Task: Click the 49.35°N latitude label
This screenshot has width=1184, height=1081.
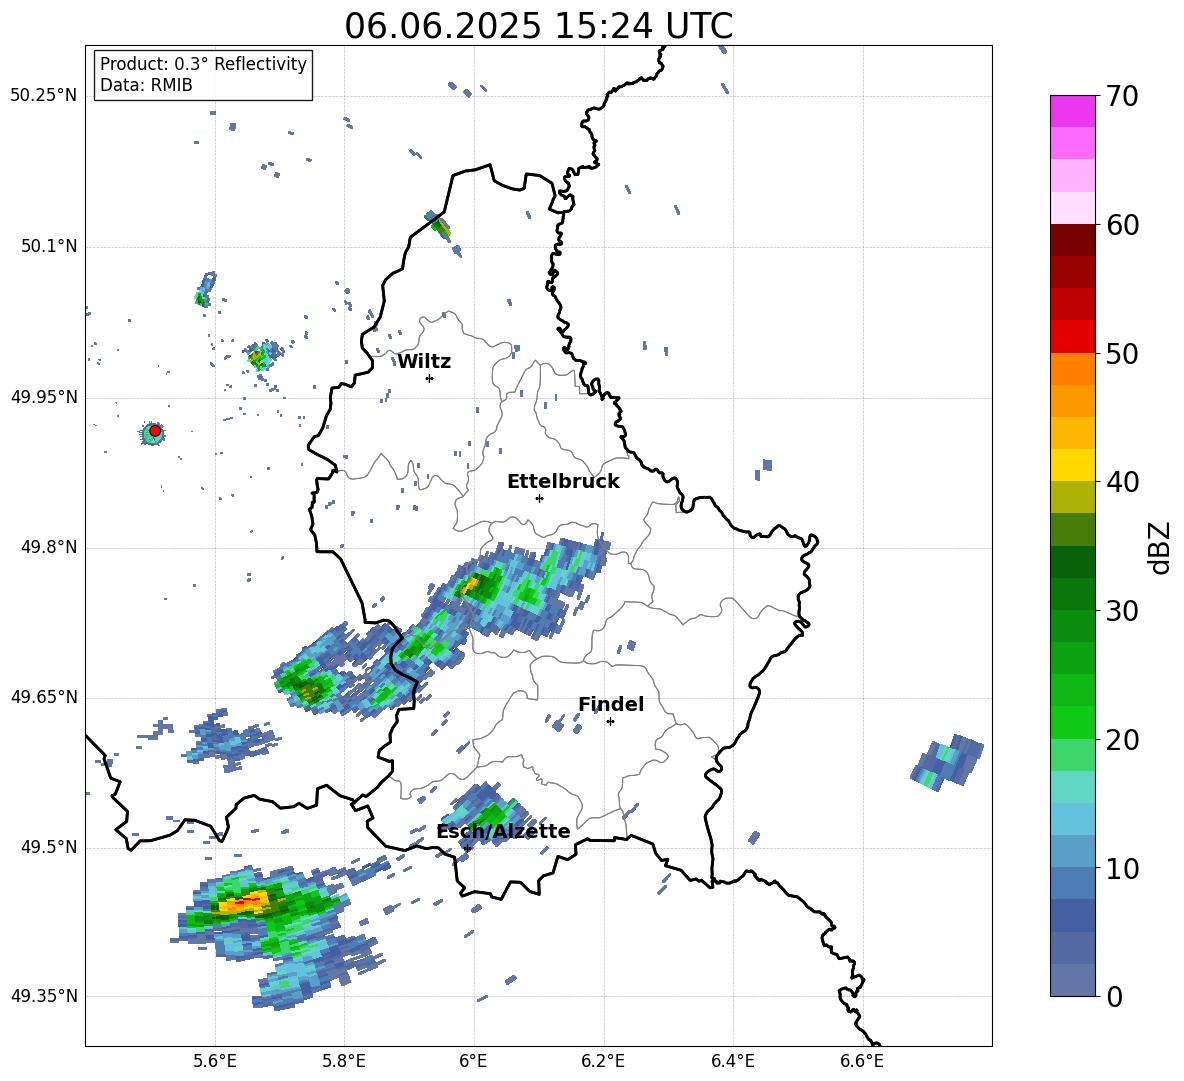Action: 44,996
